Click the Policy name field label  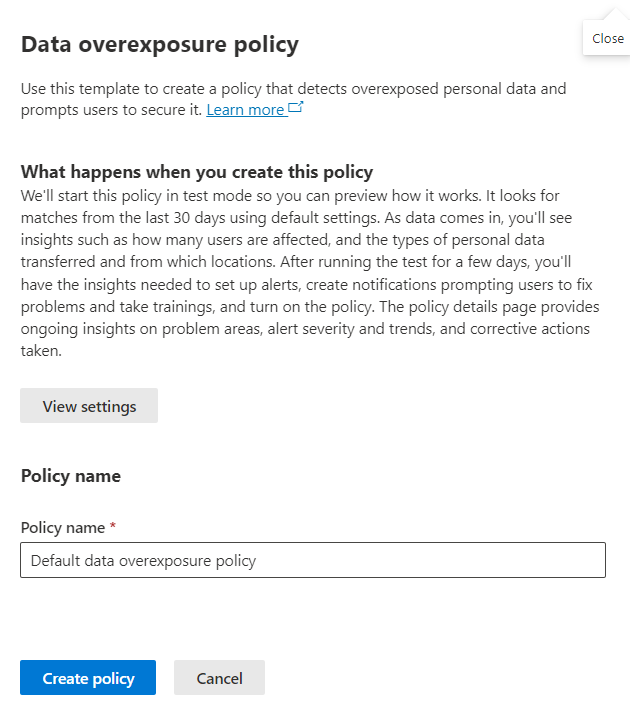[62, 527]
